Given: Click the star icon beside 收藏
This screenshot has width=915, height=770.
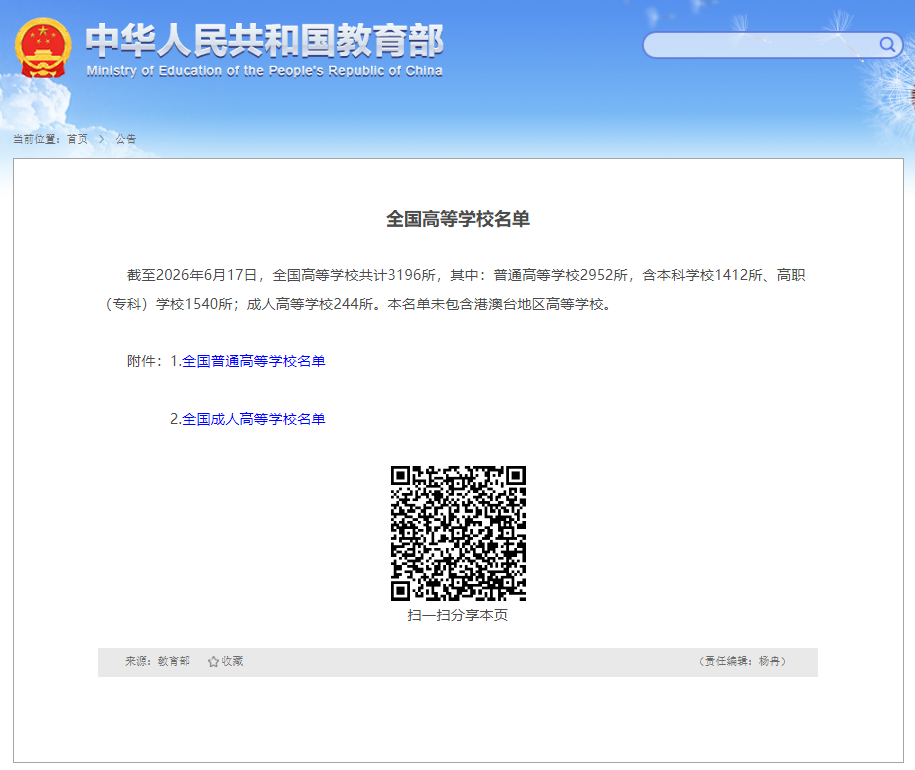Looking at the screenshot, I should (214, 662).
